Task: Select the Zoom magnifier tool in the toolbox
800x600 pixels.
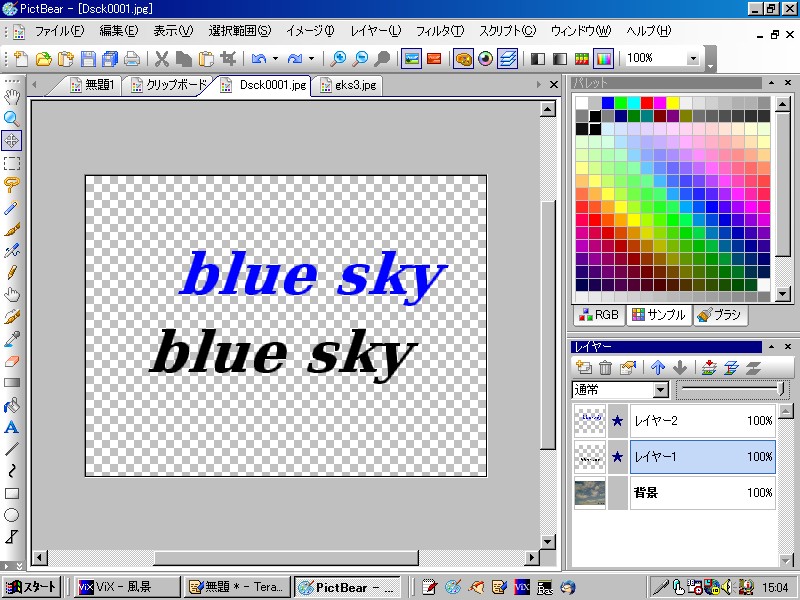Action: (12, 118)
